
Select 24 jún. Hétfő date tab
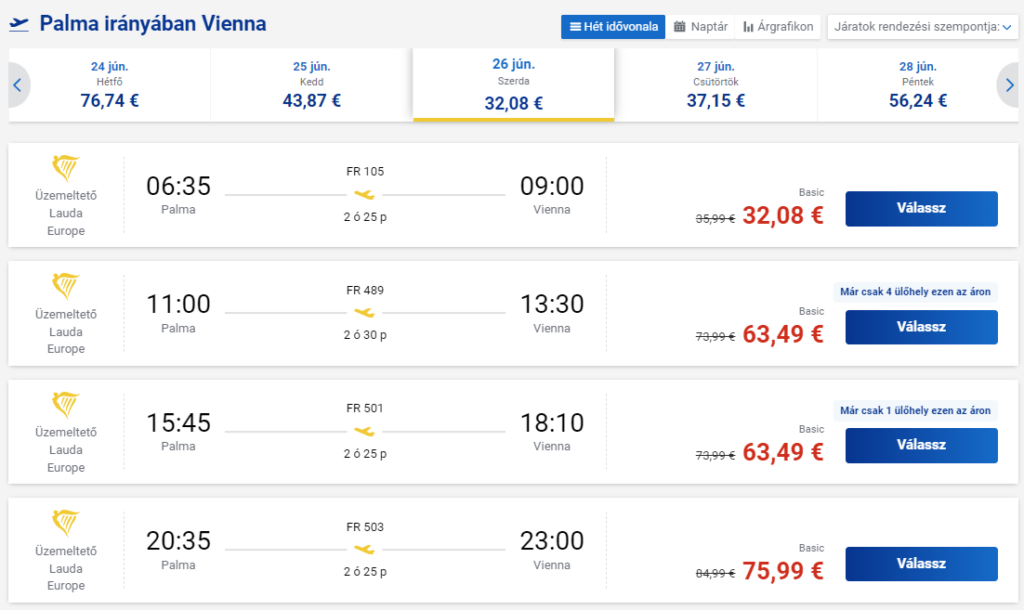click(x=110, y=85)
